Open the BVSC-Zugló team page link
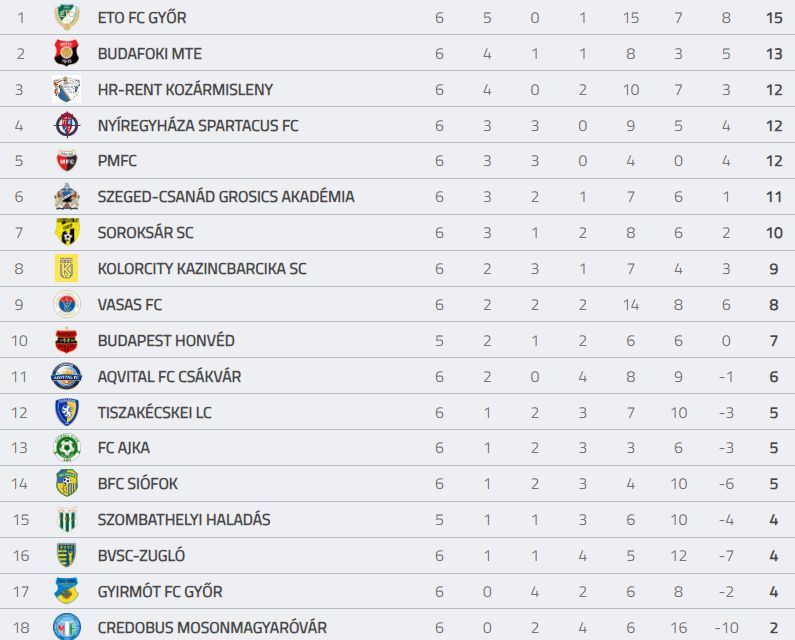The height and width of the screenshot is (640, 795). coord(141,555)
